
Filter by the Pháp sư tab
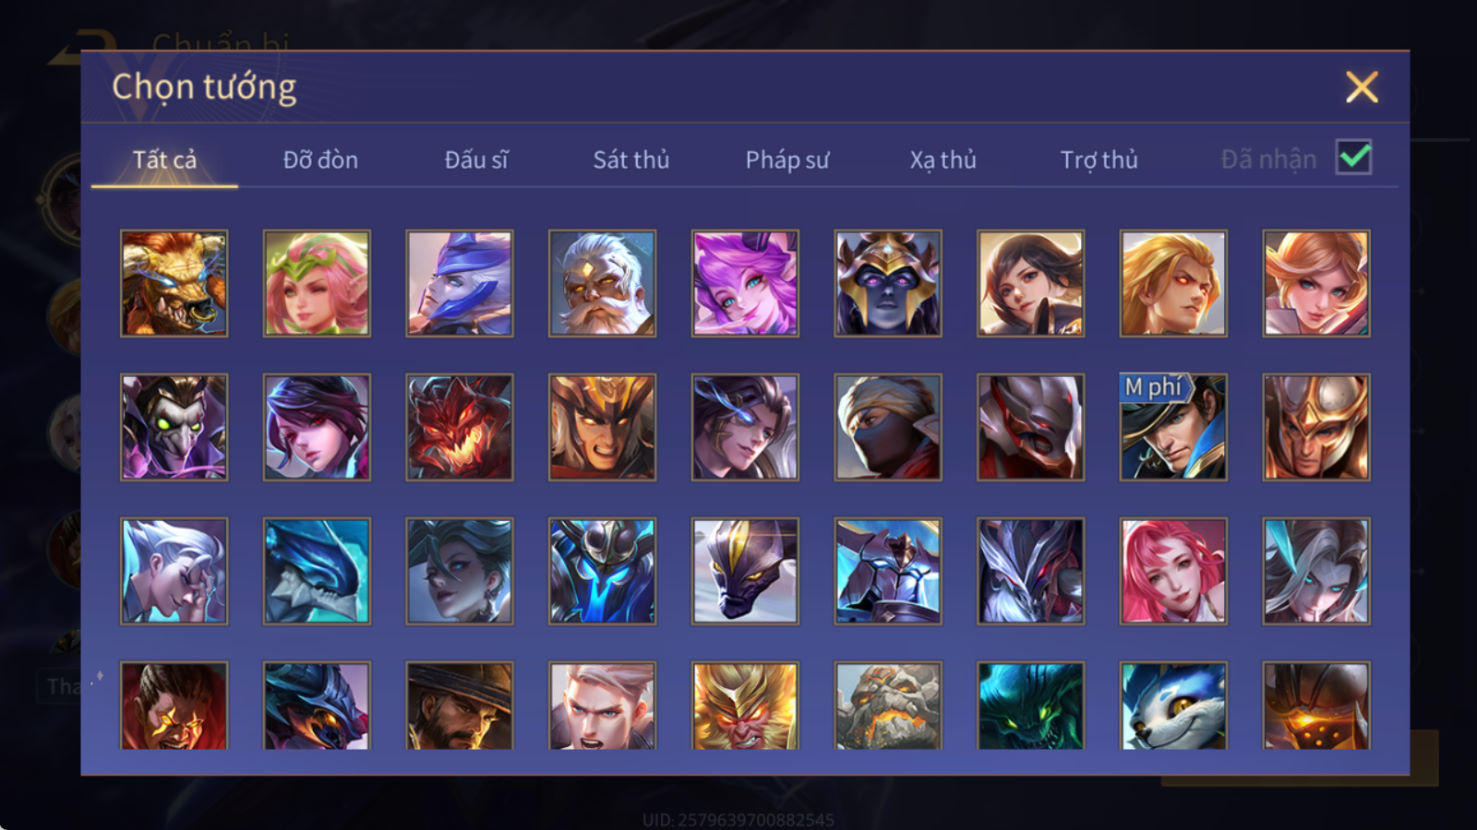pyautogui.click(x=787, y=160)
